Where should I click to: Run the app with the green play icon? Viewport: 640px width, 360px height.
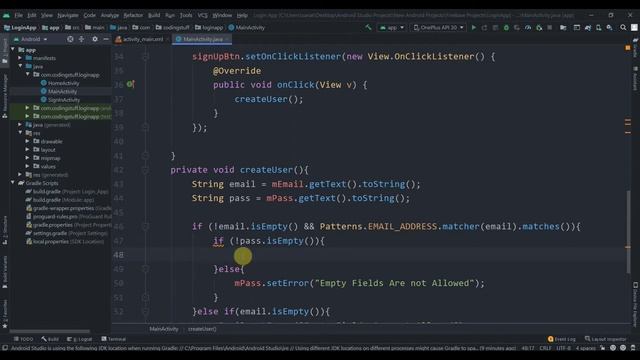(473, 27)
